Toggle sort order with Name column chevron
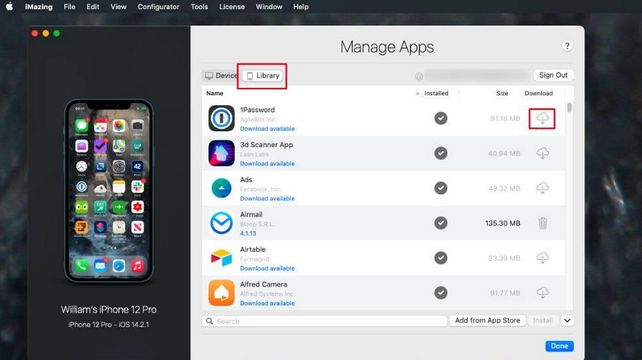 click(x=417, y=94)
